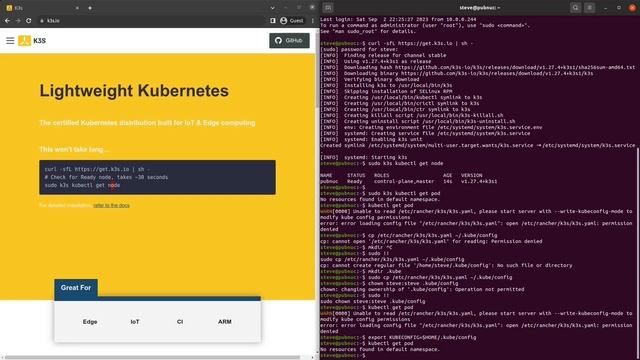
Task: Select the 'Great For' tab
Action: pyautogui.click(x=76, y=288)
